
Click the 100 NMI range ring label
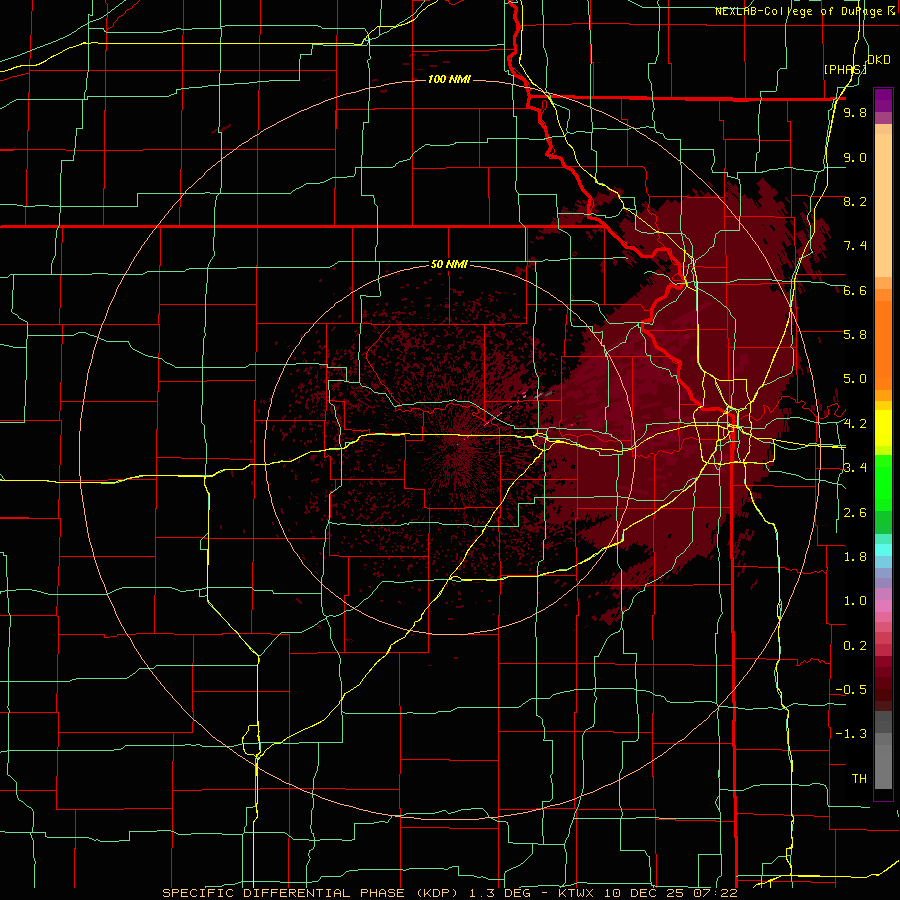coord(449,79)
